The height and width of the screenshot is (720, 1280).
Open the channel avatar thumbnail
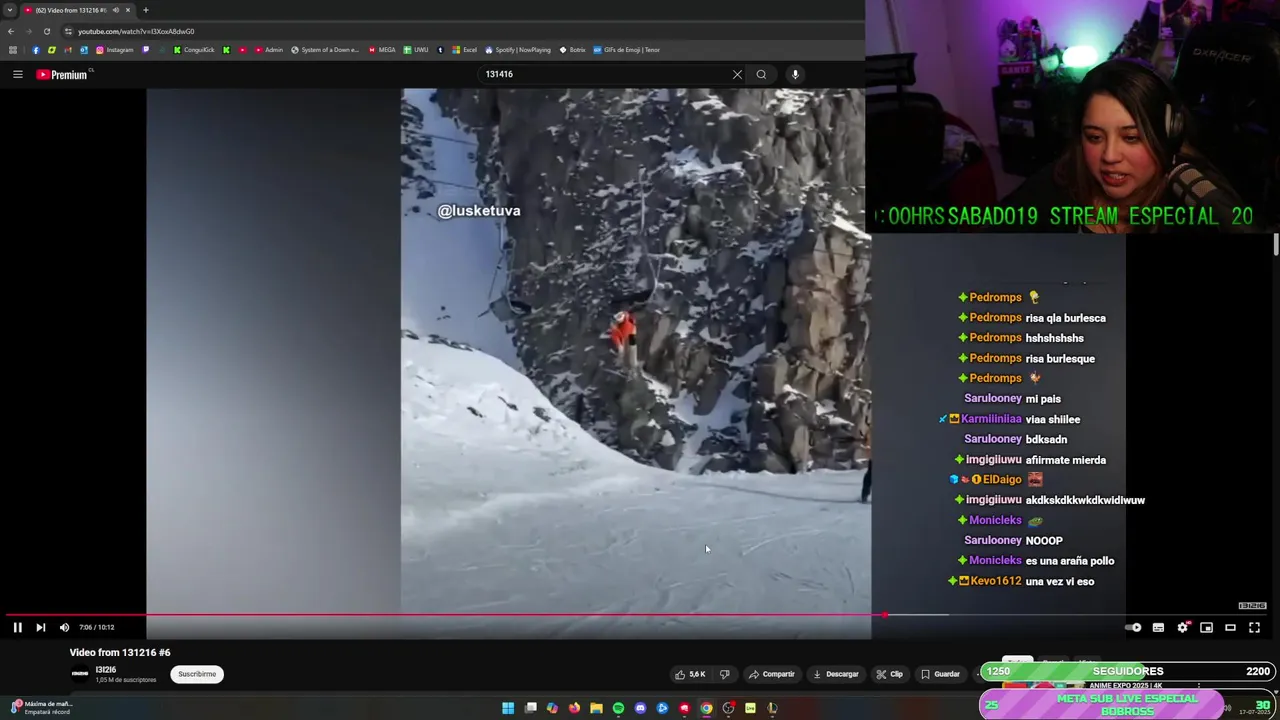coord(80,674)
